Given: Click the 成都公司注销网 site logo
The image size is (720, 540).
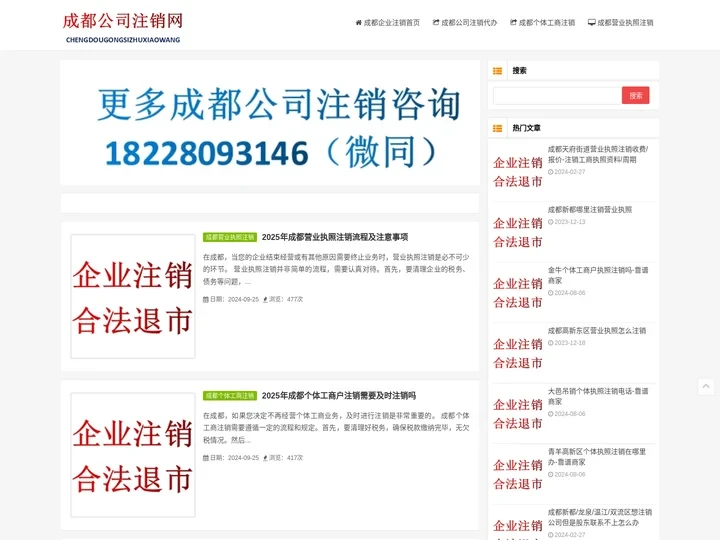Looking at the screenshot, I should [x=123, y=28].
